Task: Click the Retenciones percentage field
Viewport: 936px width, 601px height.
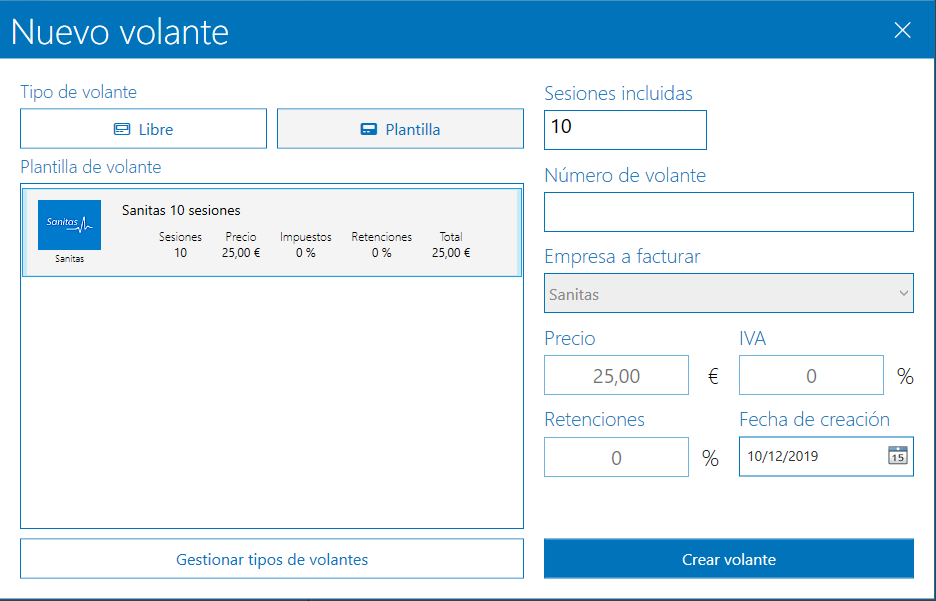Action: 616,457
